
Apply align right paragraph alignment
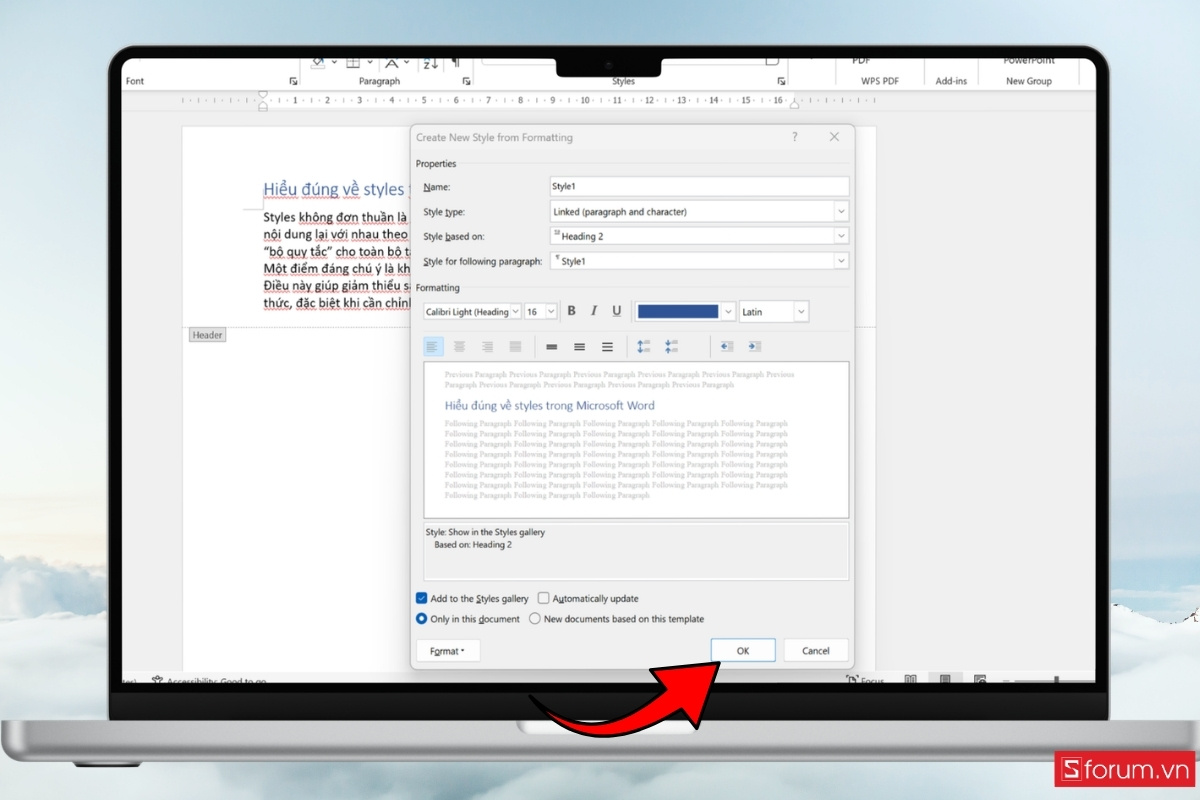[487, 346]
